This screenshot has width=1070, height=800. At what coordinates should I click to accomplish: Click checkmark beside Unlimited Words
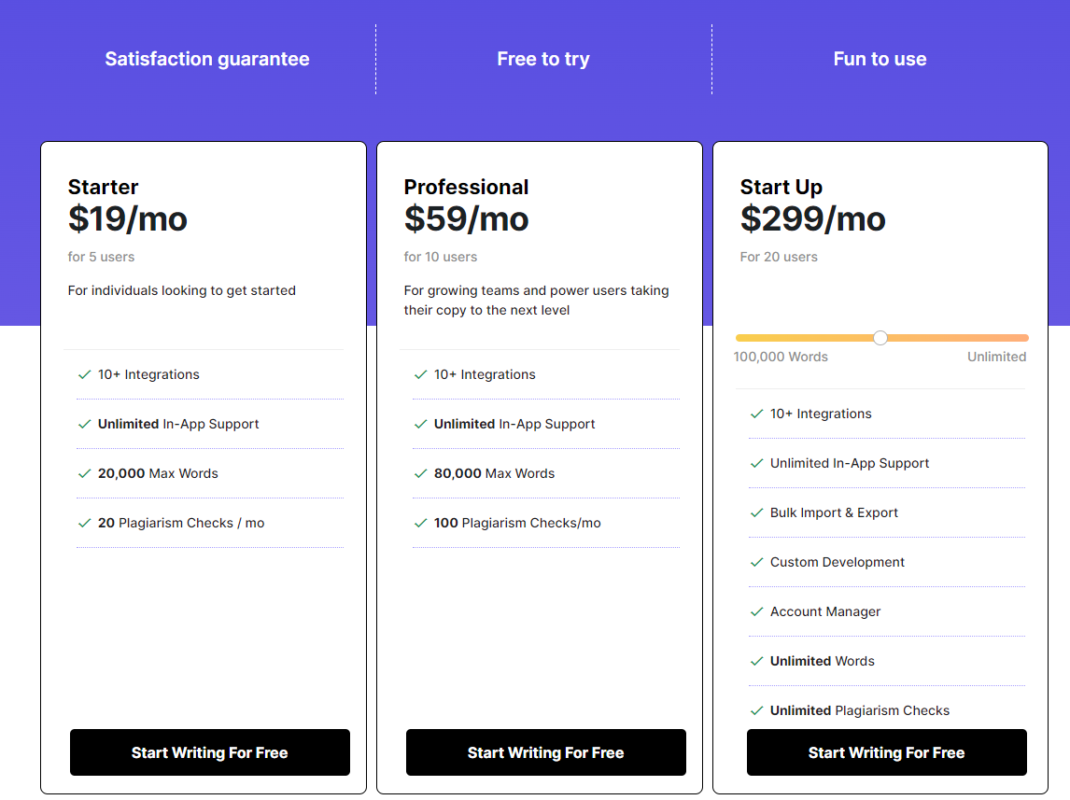[x=757, y=661]
